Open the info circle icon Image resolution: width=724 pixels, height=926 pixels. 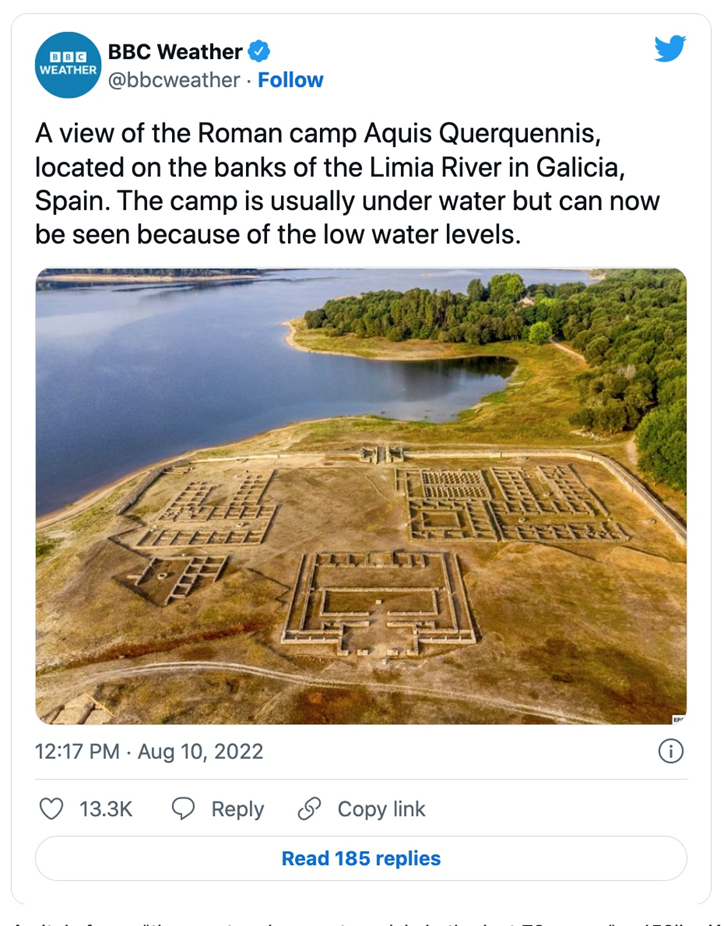[x=671, y=751]
